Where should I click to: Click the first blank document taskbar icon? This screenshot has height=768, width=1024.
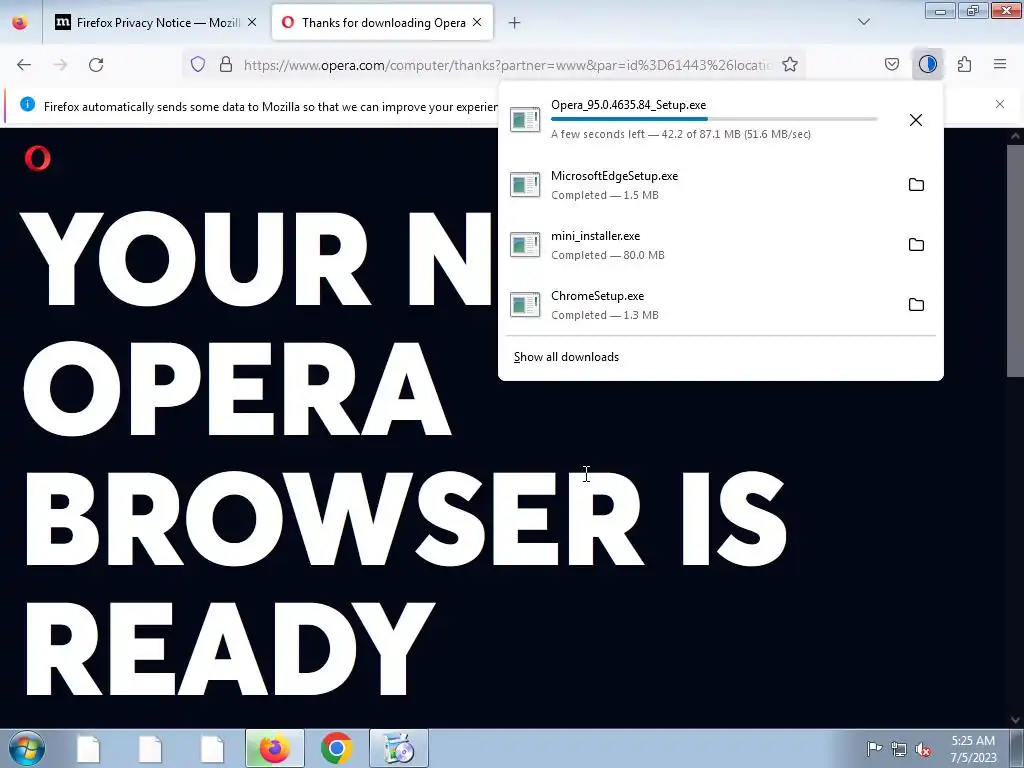point(88,749)
